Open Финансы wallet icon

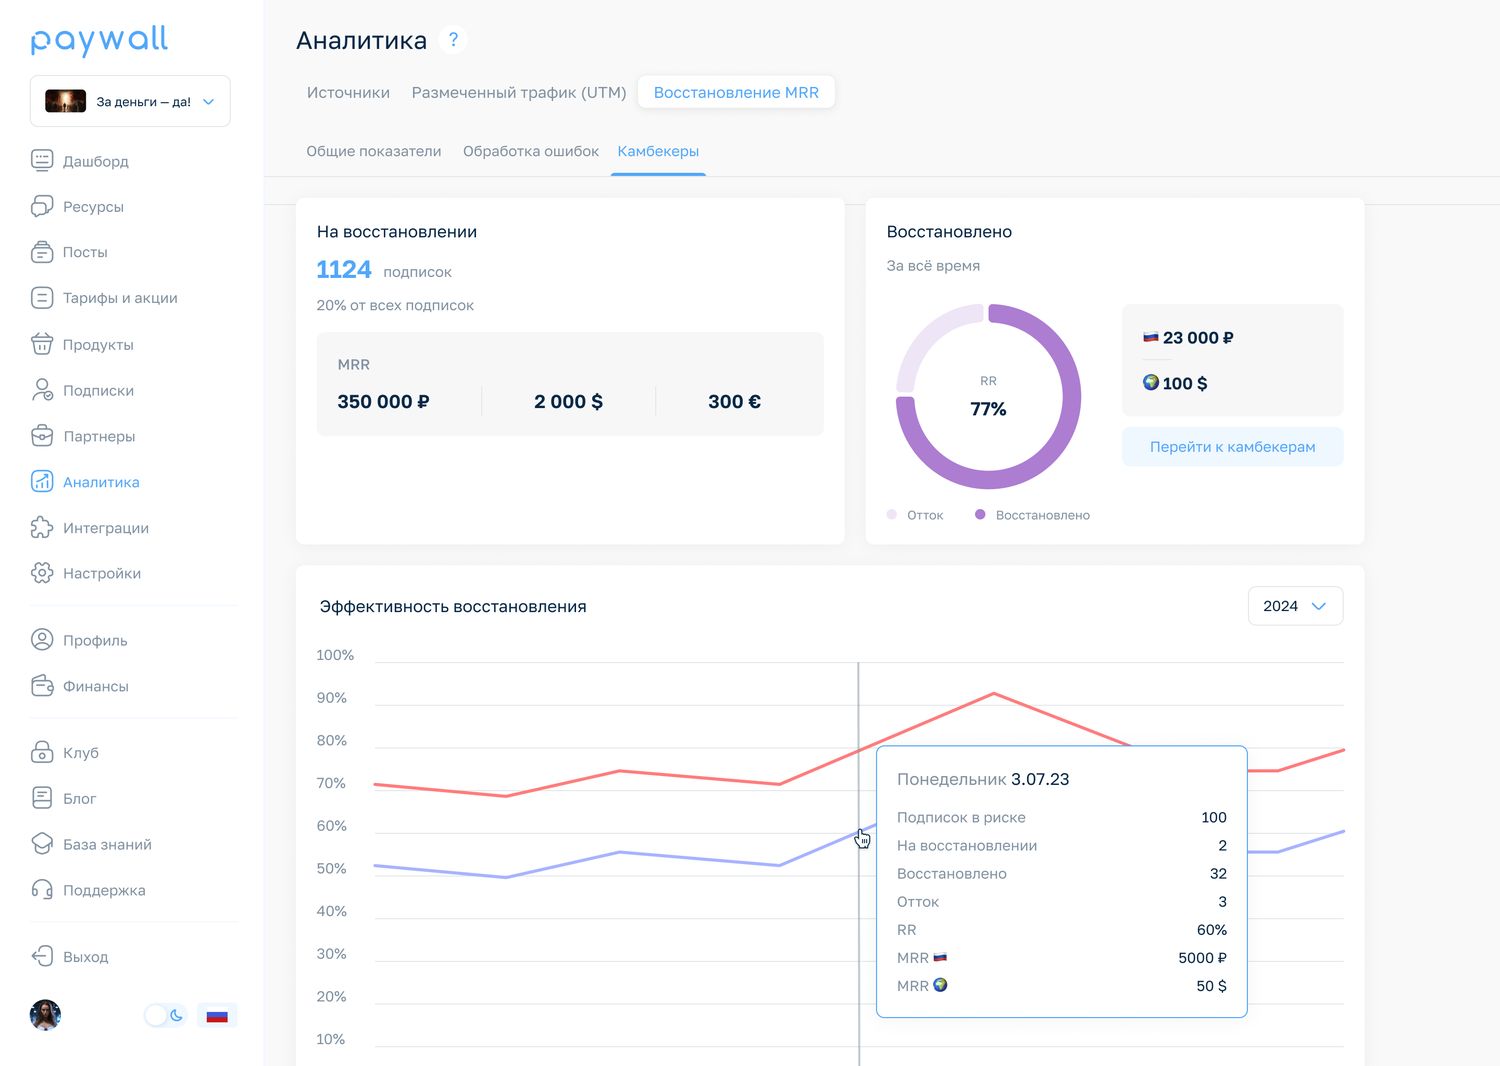tap(42, 686)
